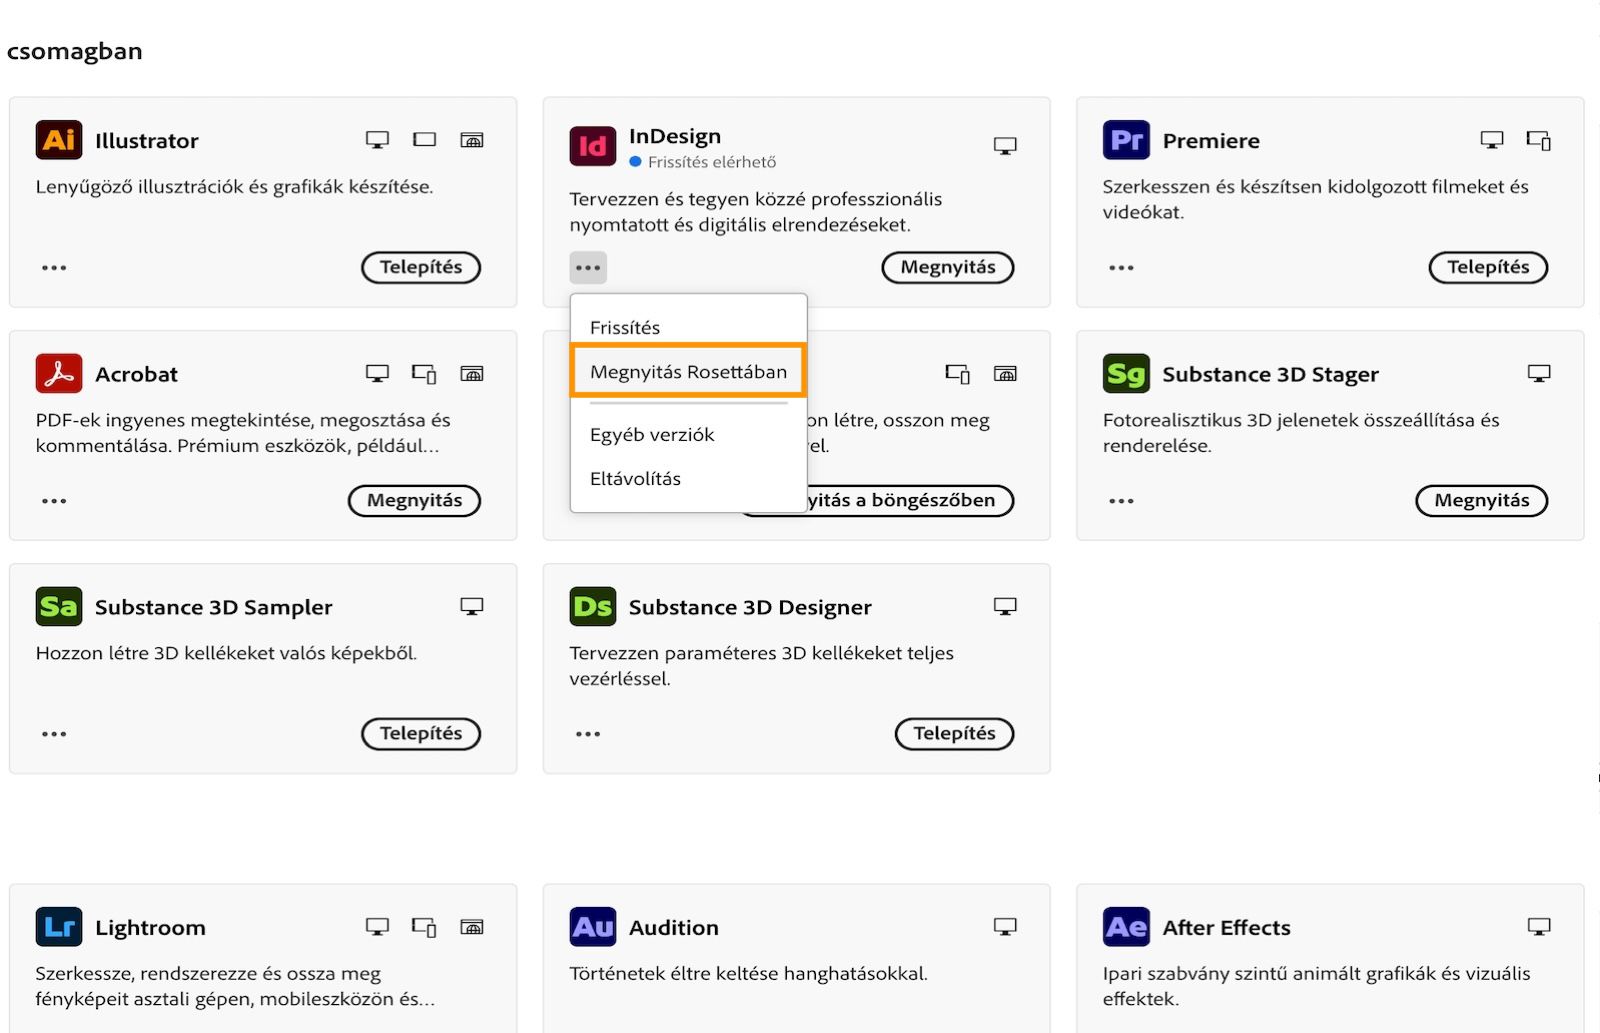Install Premiere with the Telepítés button

(x=1488, y=267)
